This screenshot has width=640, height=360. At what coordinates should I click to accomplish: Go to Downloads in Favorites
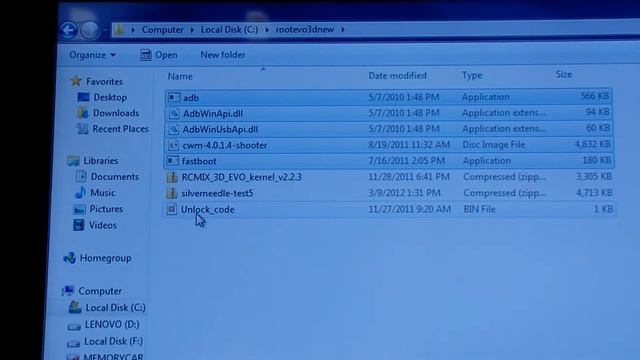pyautogui.click(x=116, y=113)
